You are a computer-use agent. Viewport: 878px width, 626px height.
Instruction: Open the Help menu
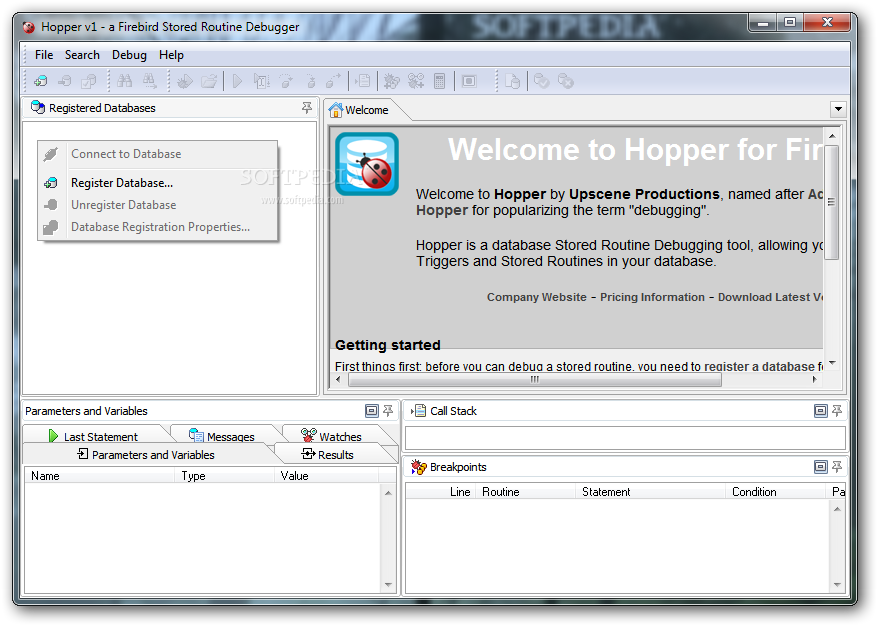click(171, 55)
